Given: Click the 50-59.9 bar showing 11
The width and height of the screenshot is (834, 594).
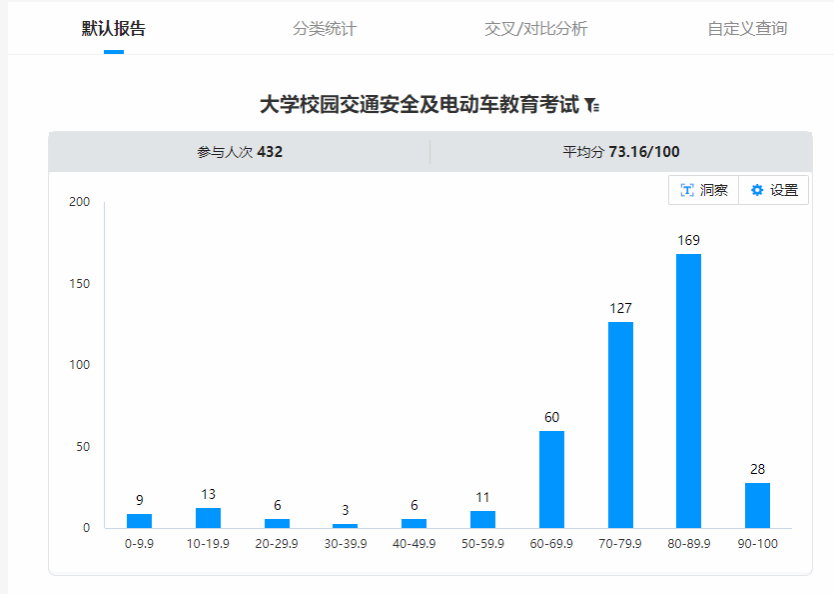Looking at the screenshot, I should pyautogui.click(x=483, y=519).
